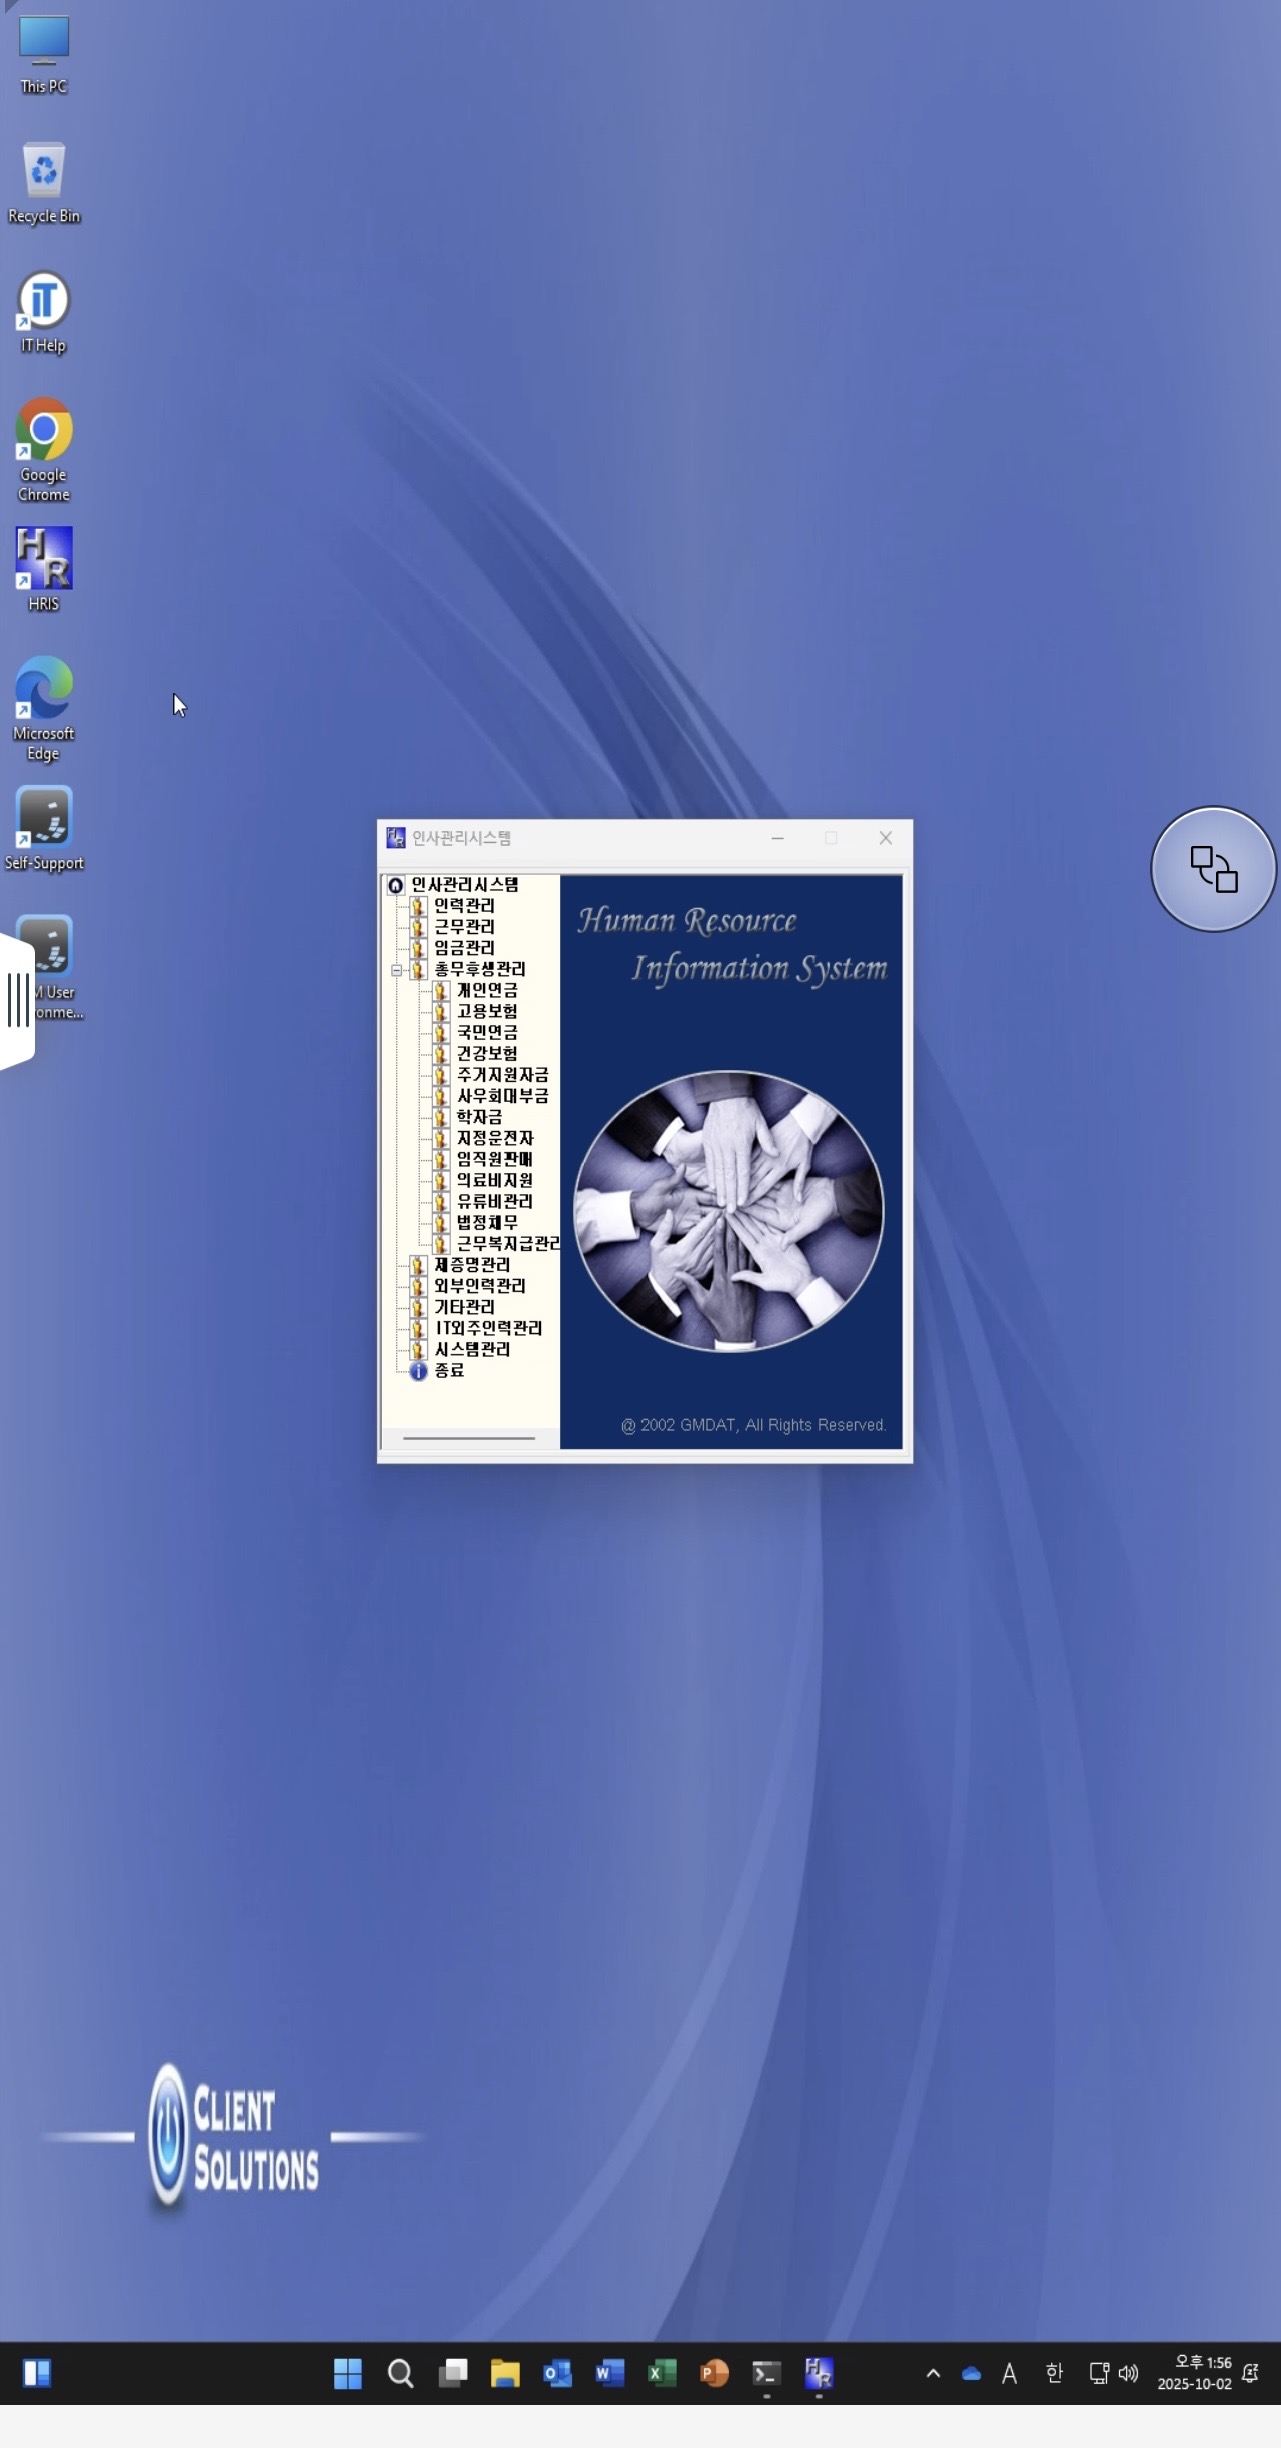Click the icon next to 건강보험
The width and height of the screenshot is (1281, 2448).
coord(440,1054)
